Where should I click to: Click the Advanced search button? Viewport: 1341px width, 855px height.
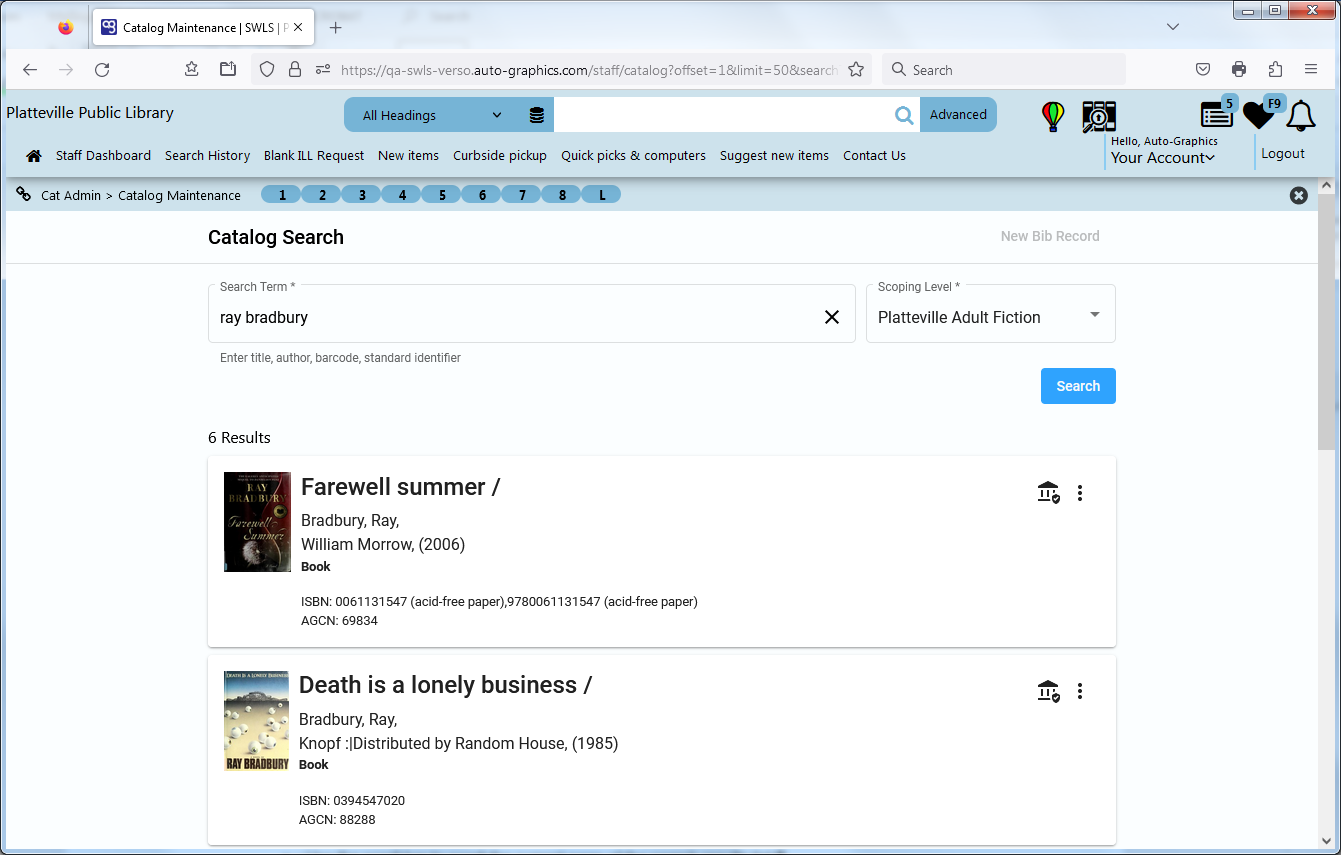958,115
